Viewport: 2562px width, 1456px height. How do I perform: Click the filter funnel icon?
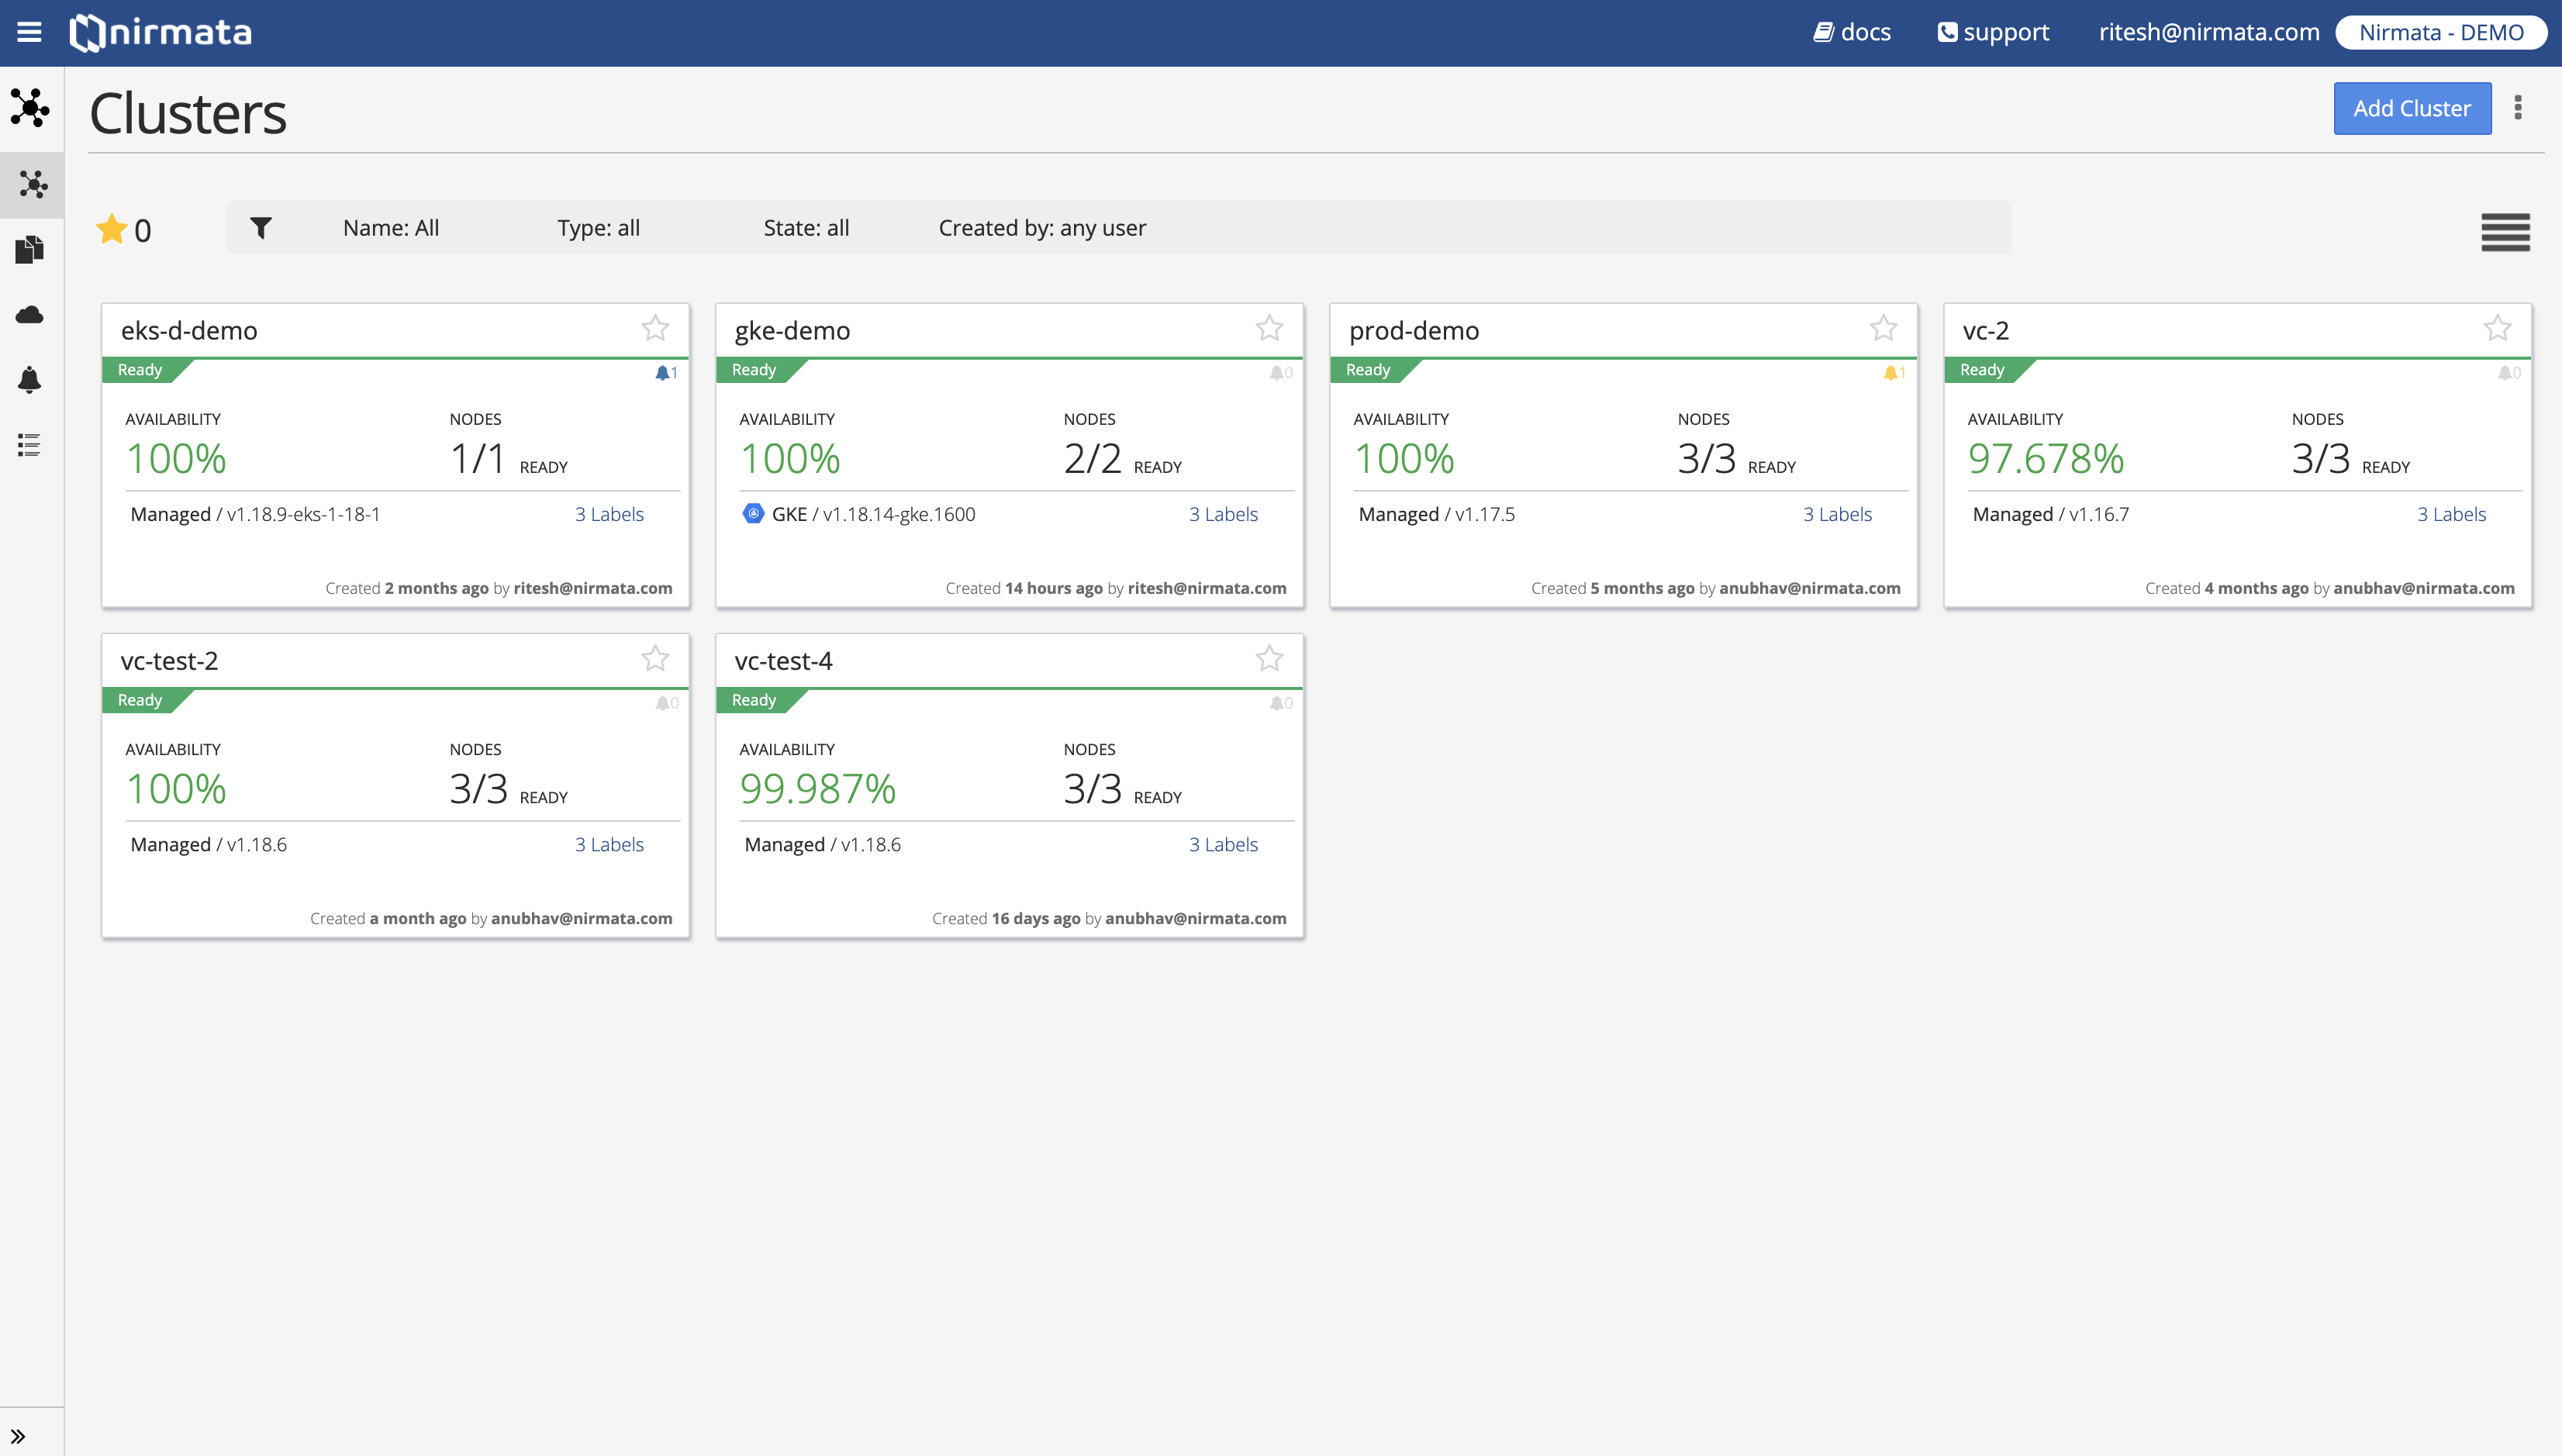(260, 228)
